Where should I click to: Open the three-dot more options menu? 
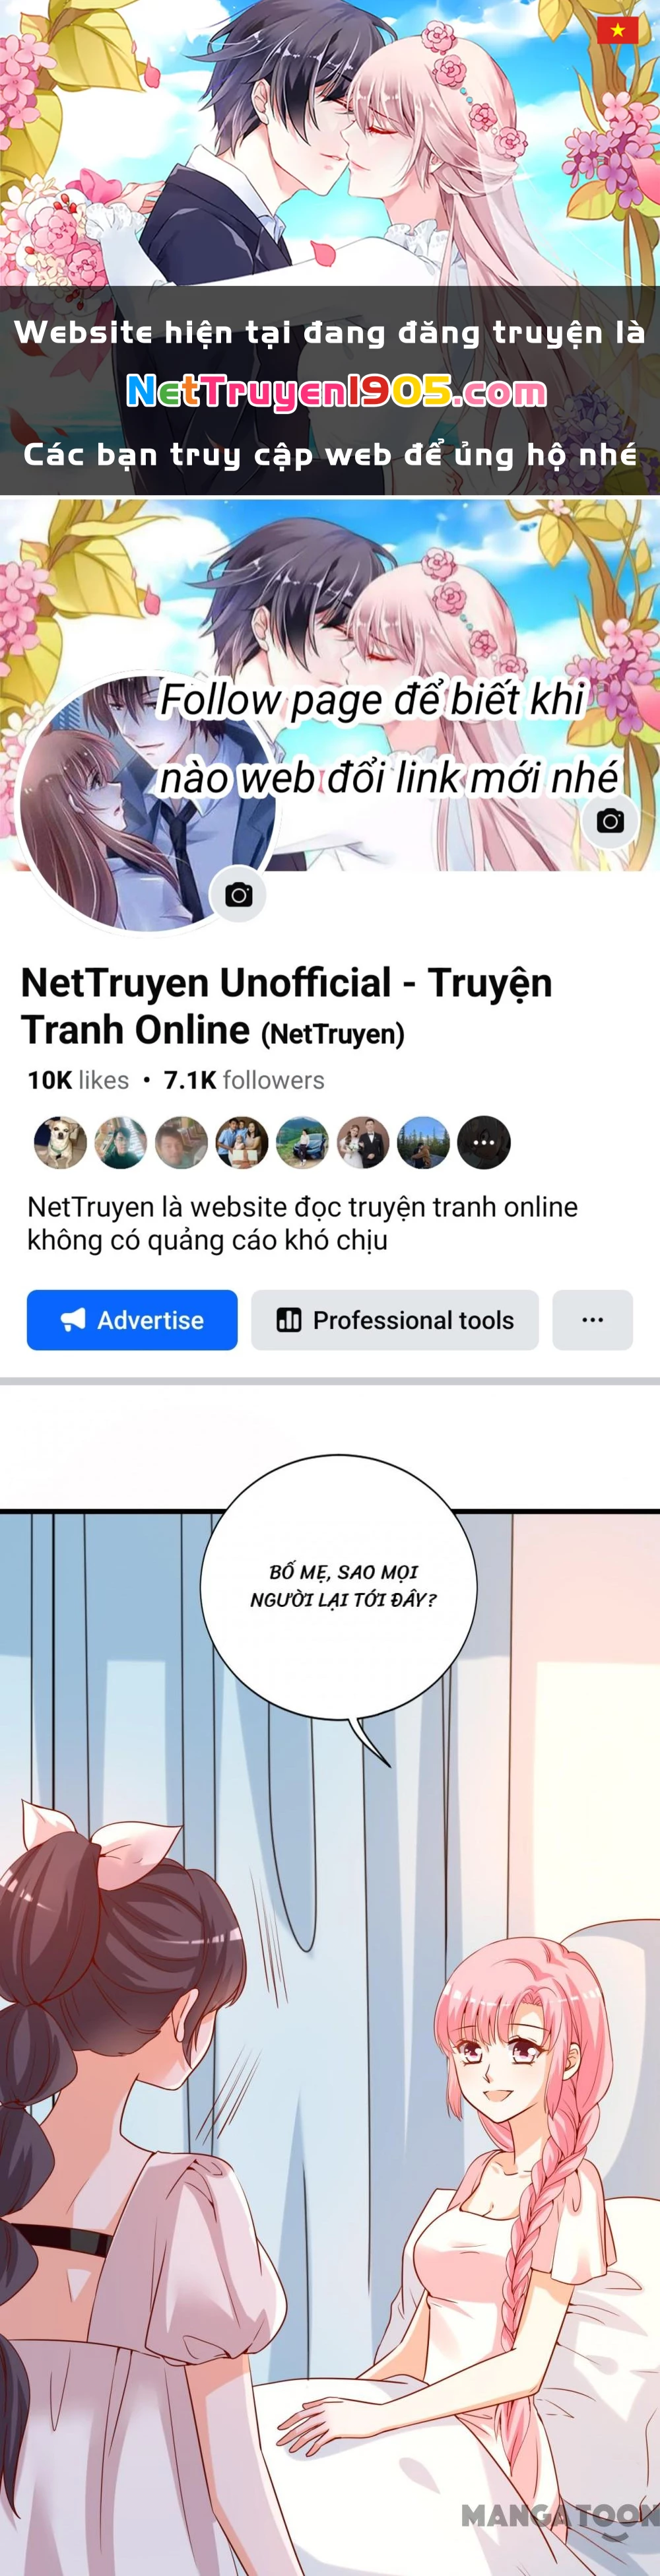tap(593, 1320)
